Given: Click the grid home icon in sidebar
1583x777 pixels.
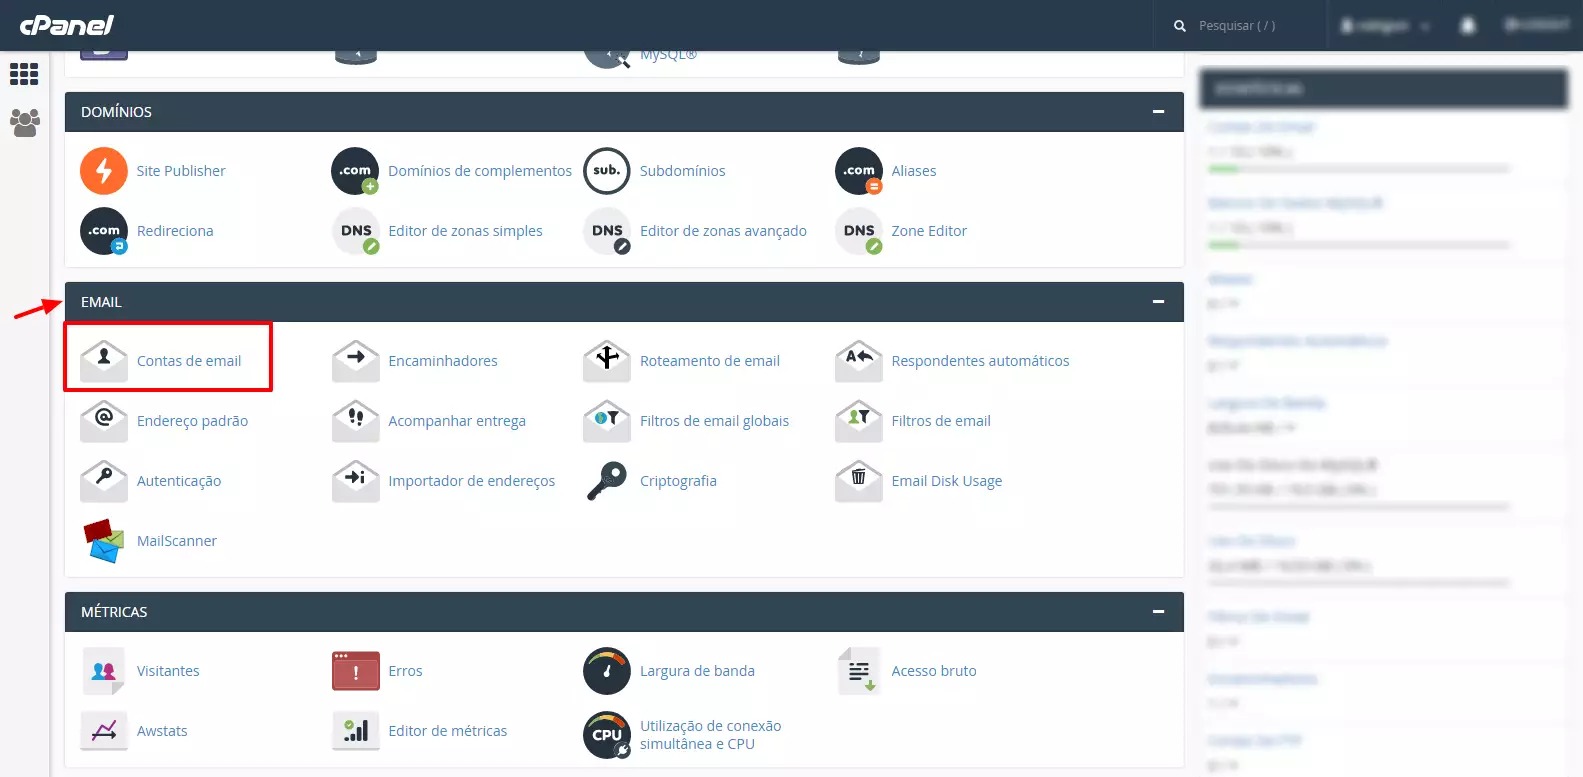Looking at the screenshot, I should [24, 74].
